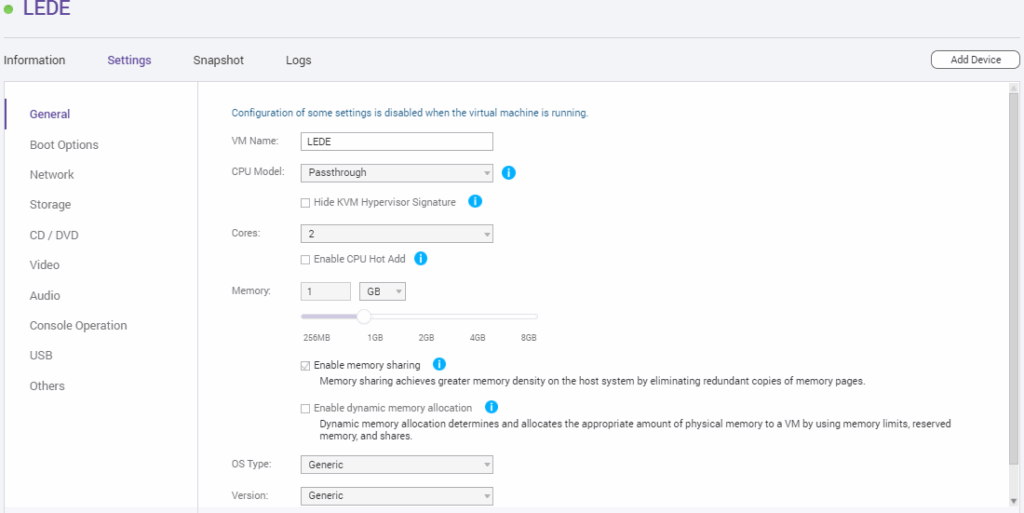This screenshot has height=513, width=1024.
Task: Open the Logs tab
Action: 298,61
